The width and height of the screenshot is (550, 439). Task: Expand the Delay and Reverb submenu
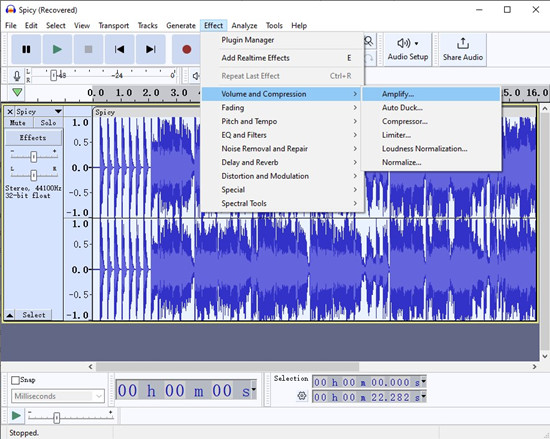(x=282, y=162)
